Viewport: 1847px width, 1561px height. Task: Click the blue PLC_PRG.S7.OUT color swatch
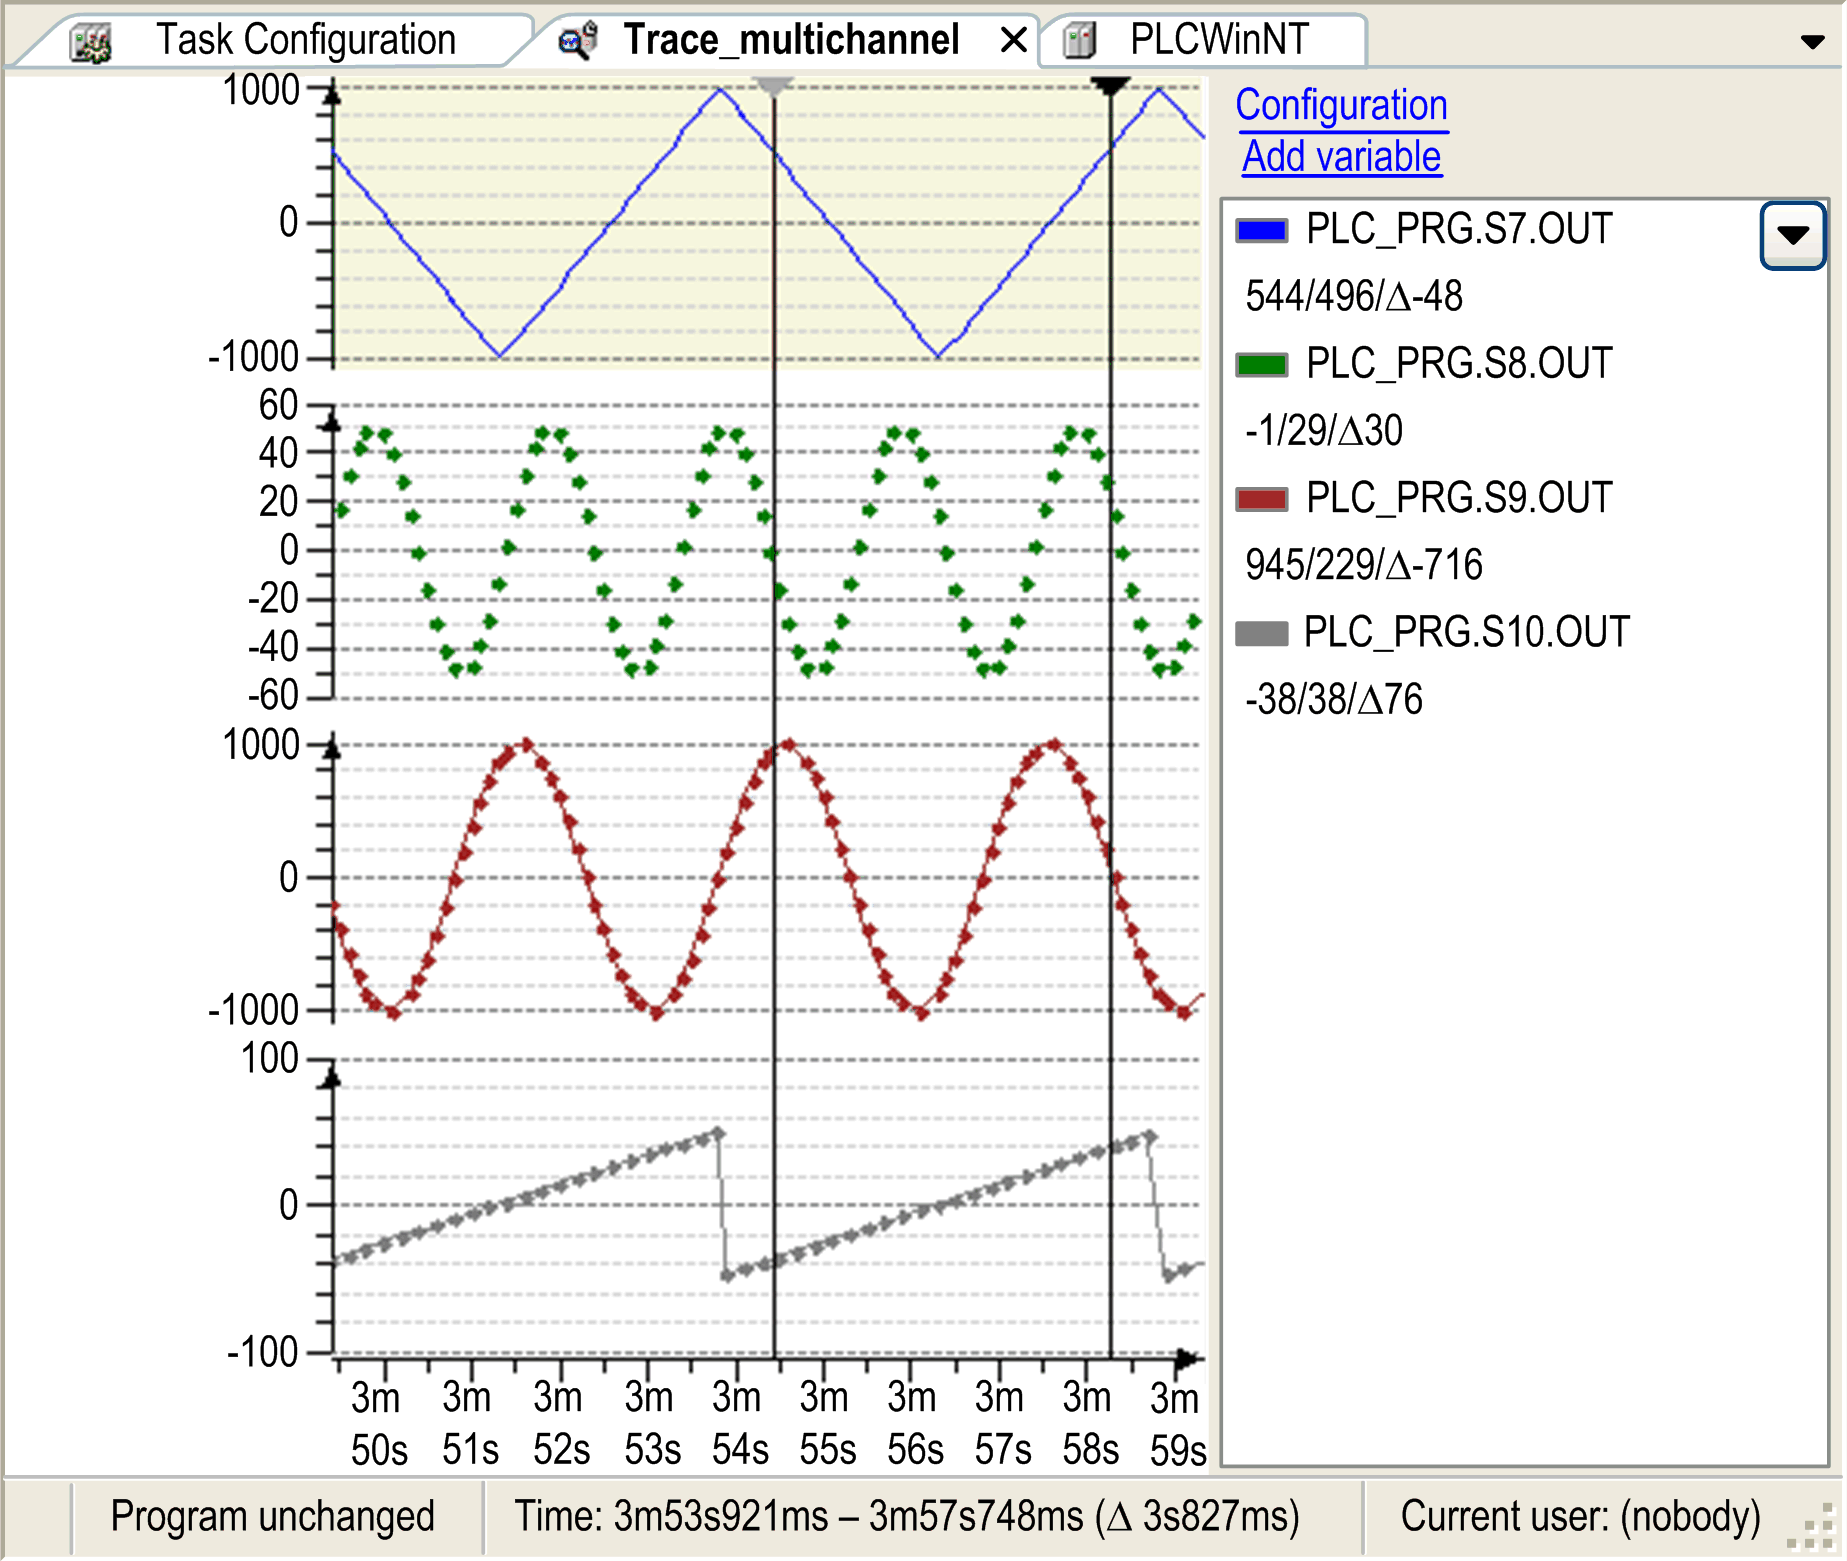pos(1261,230)
